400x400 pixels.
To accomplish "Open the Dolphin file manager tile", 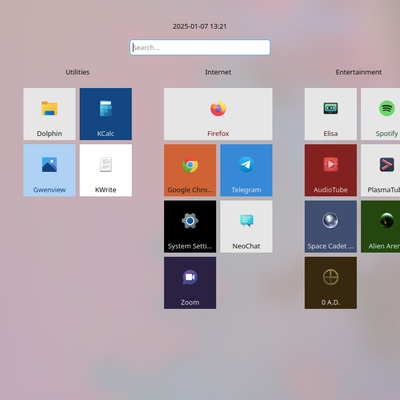I will 49,114.
